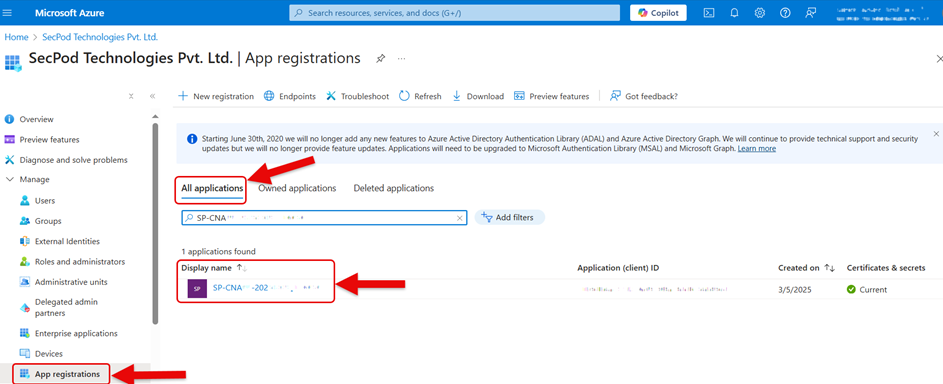Open the Cloud Shell icon in top bar
The height and width of the screenshot is (384, 943).
tap(709, 13)
